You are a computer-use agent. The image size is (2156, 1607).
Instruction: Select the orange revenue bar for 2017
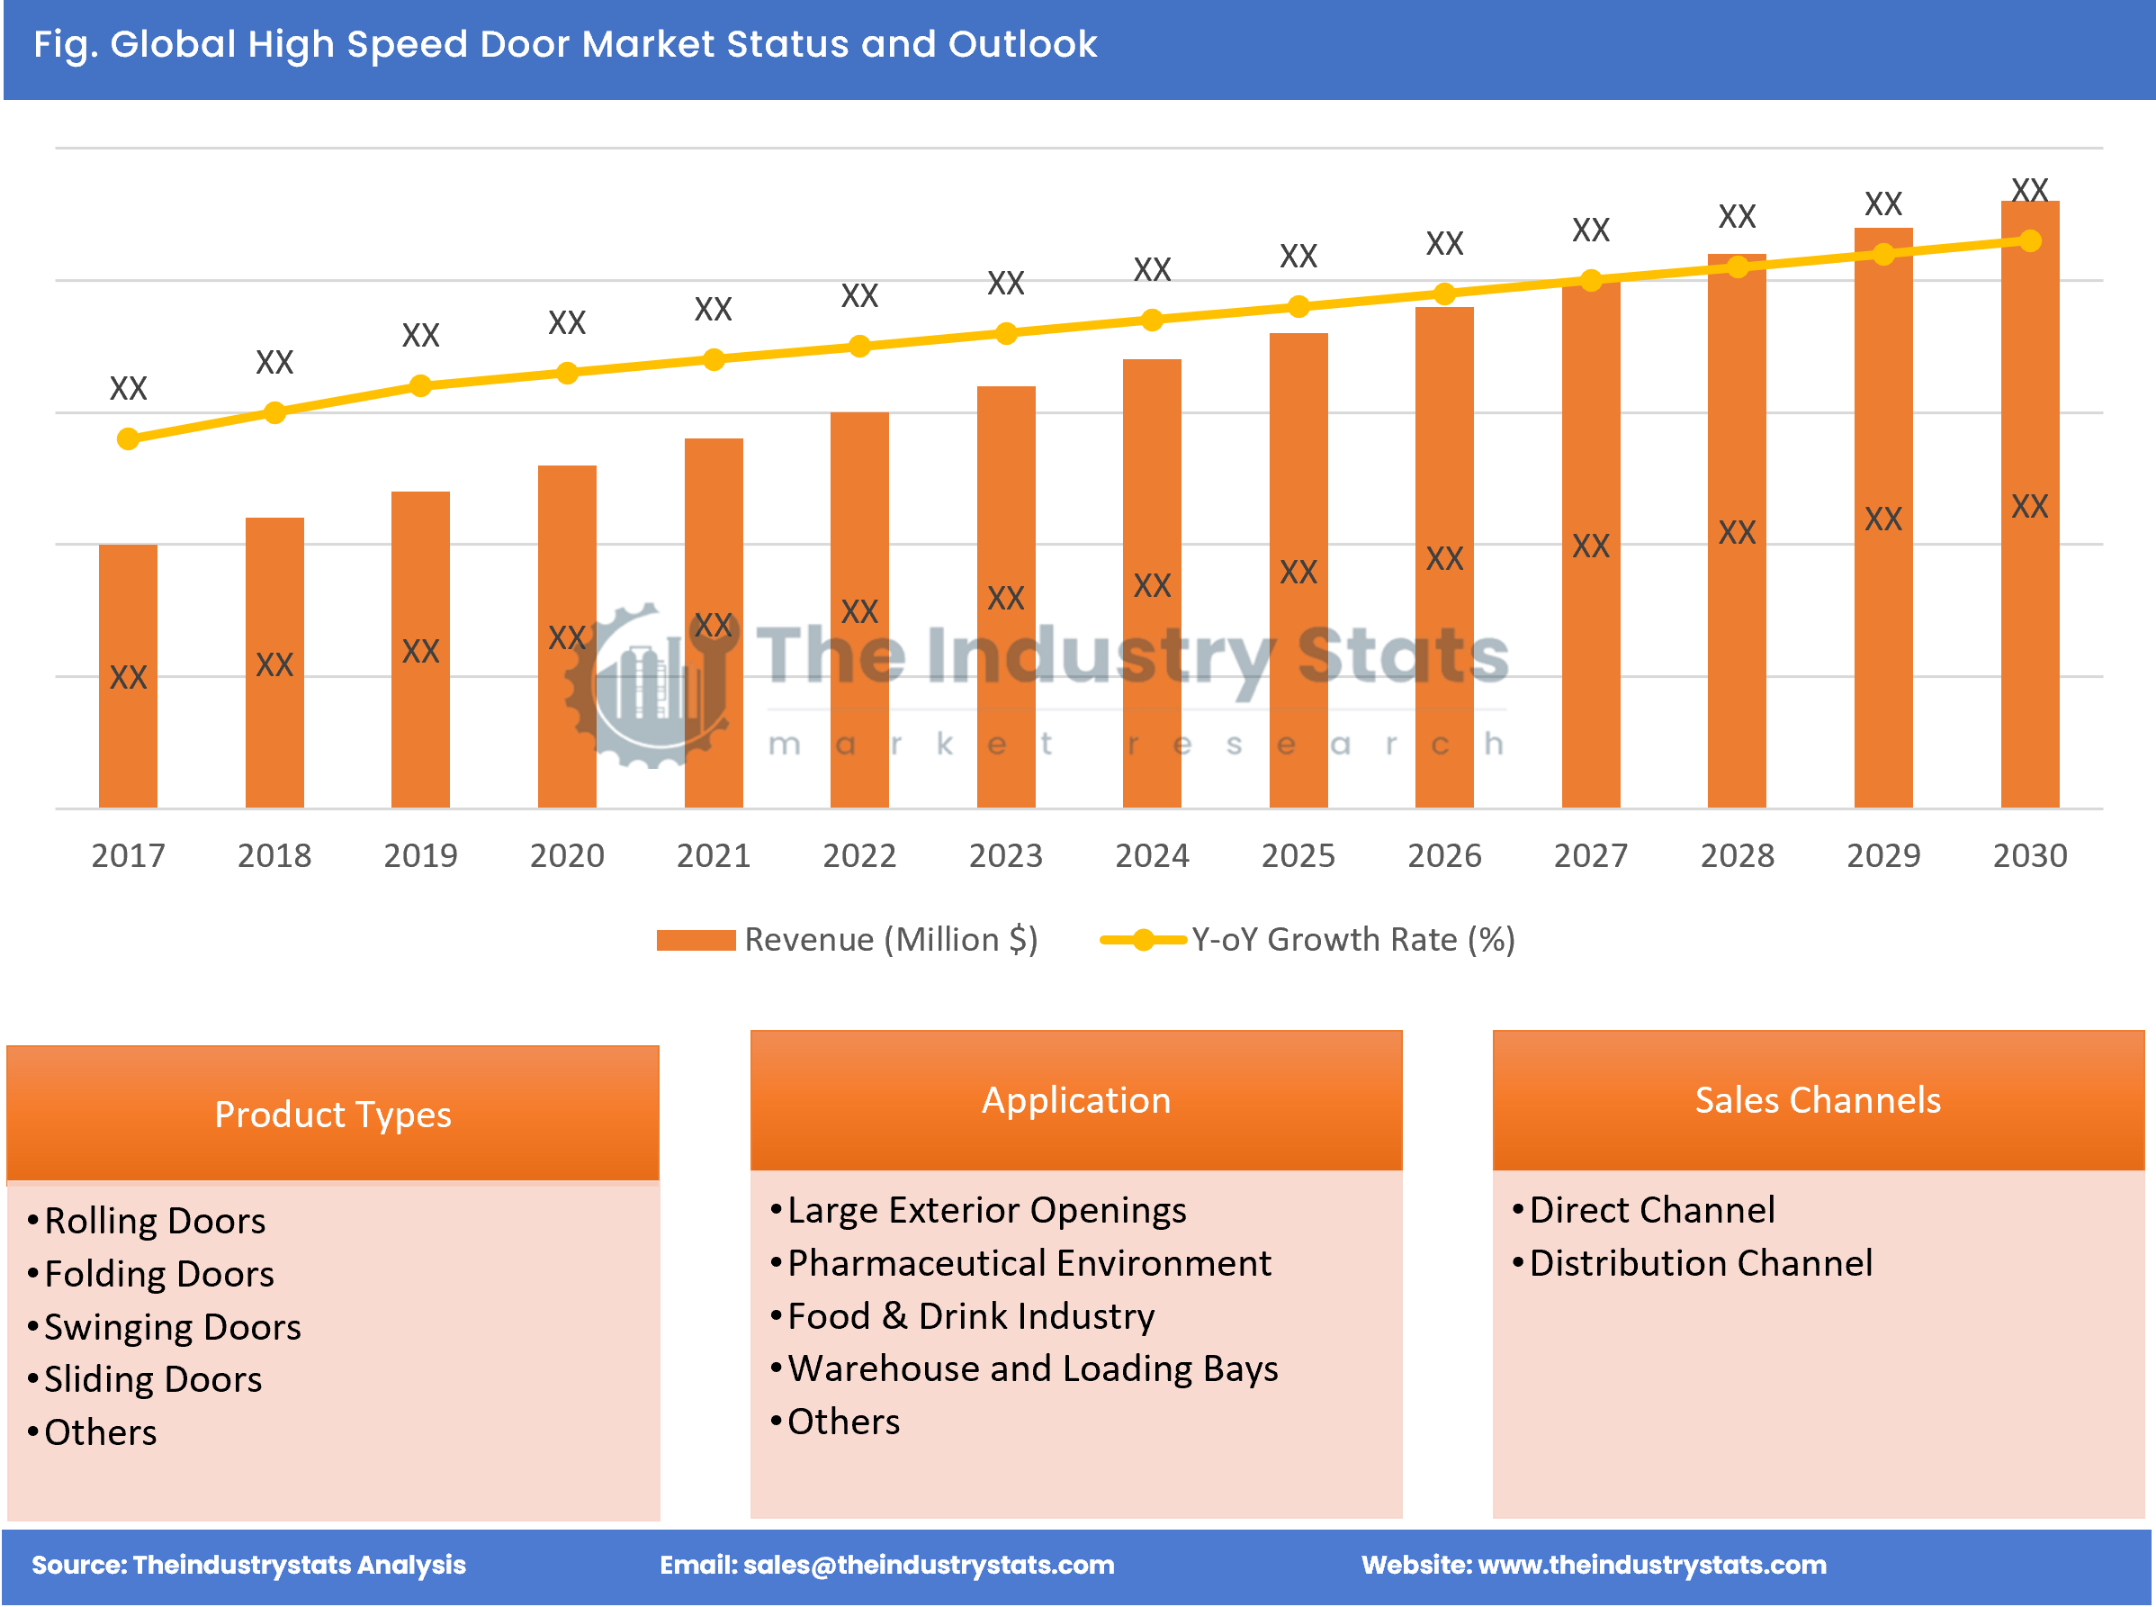128,676
